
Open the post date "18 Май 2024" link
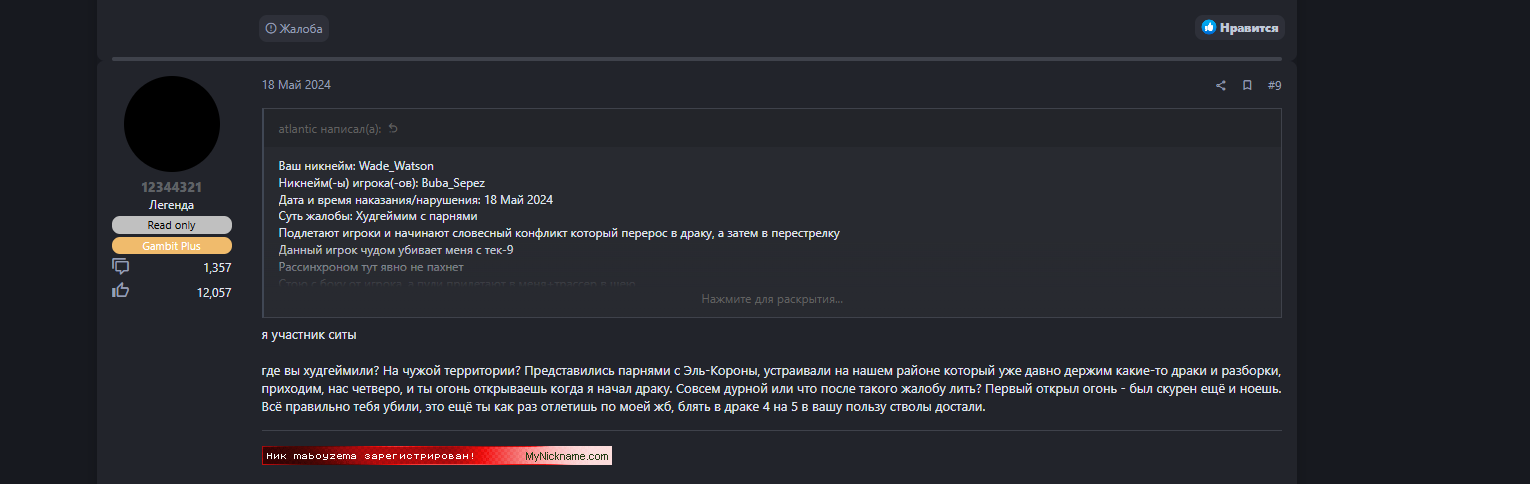[x=296, y=85]
